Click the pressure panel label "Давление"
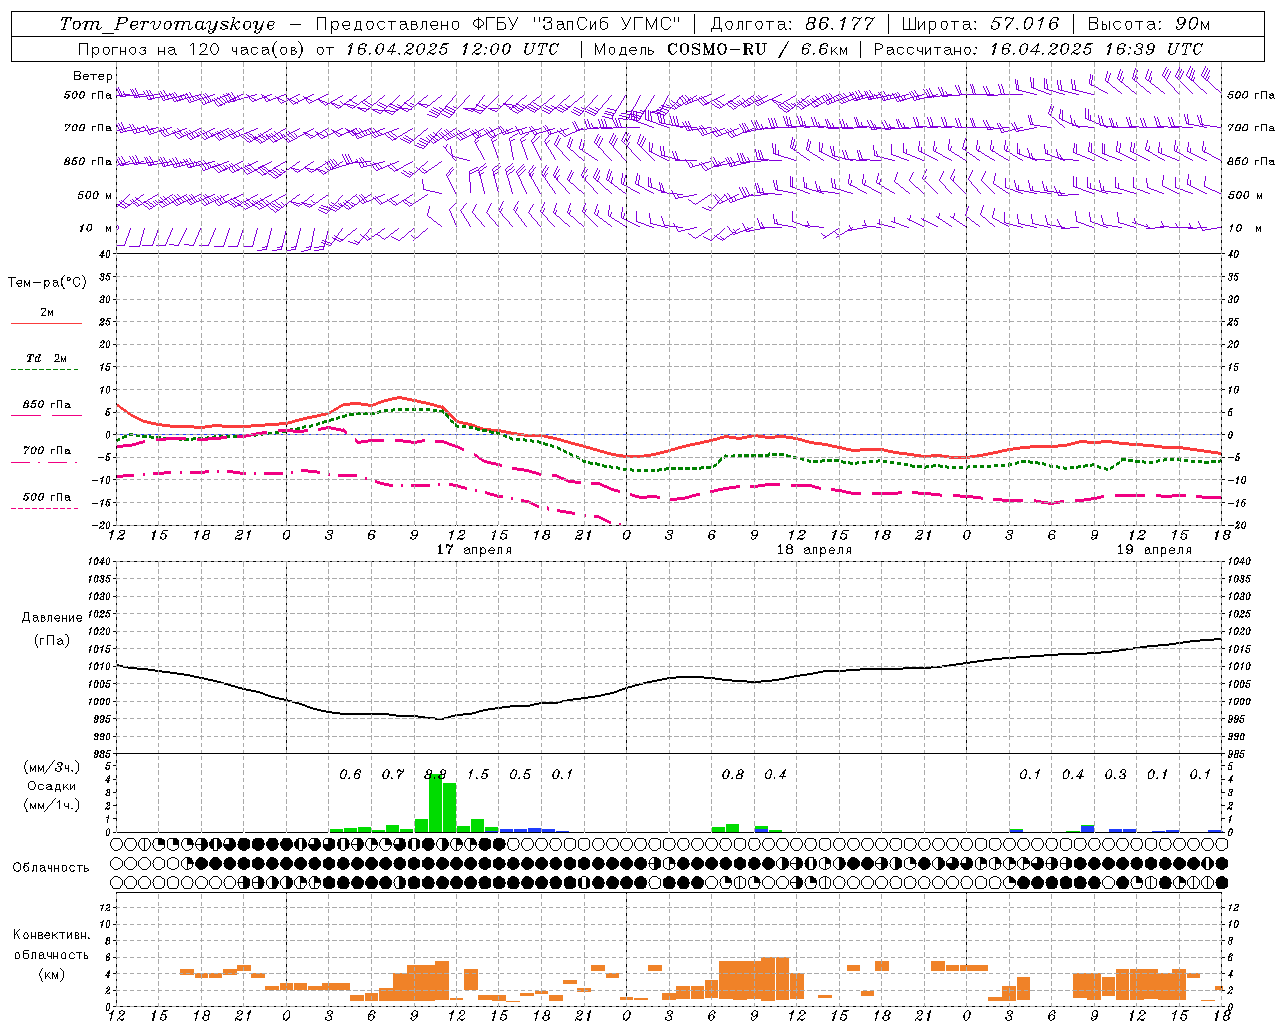The image size is (1280, 1024). pos(52,618)
